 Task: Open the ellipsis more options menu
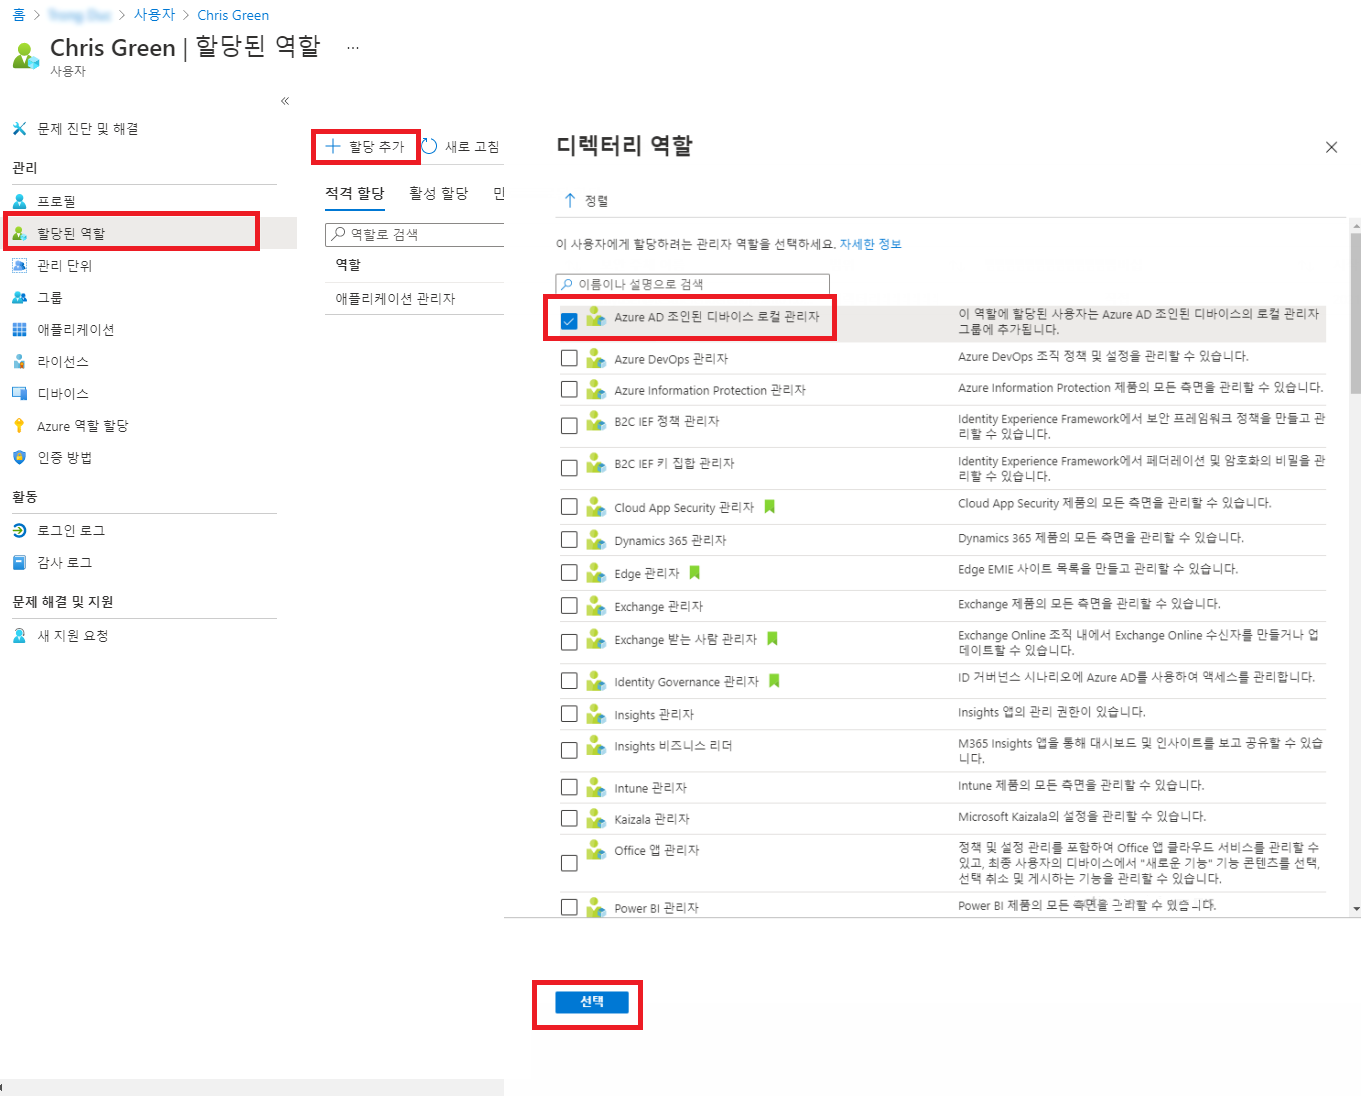[x=353, y=47]
